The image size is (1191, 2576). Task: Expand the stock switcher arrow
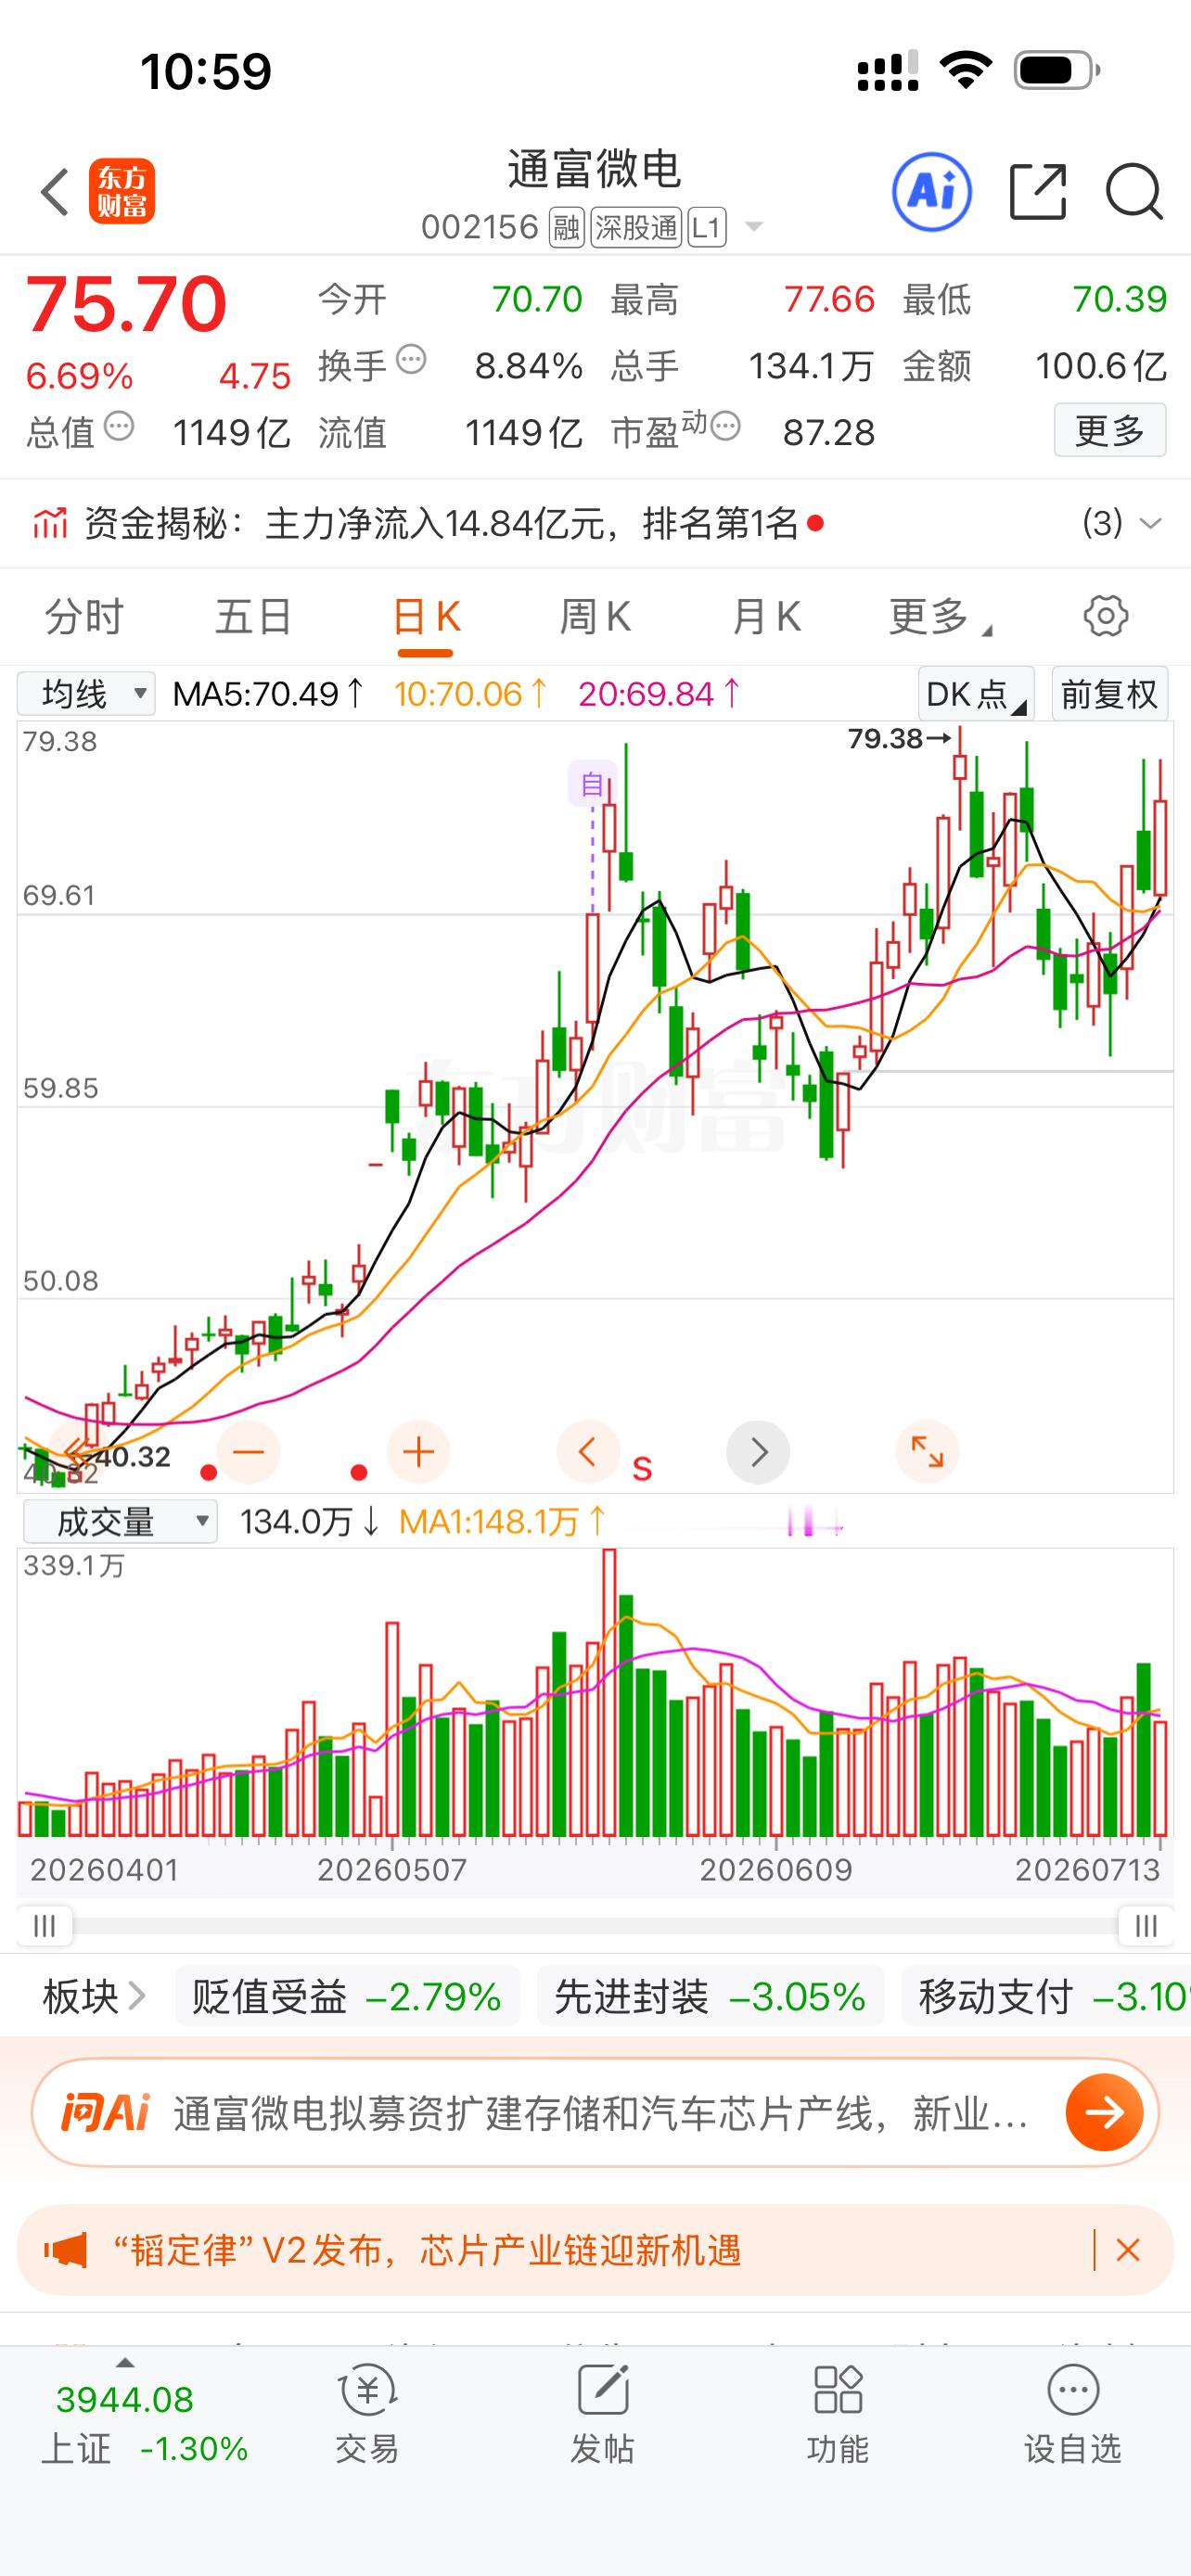pos(754,228)
